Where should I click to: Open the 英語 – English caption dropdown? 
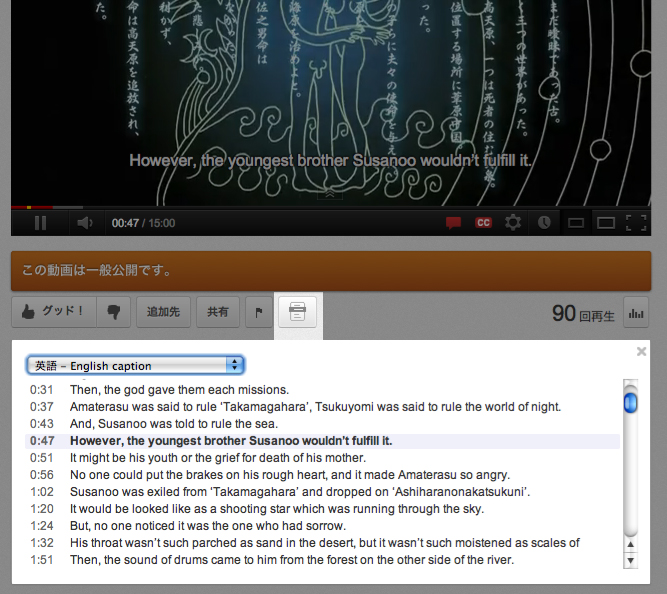coord(135,366)
